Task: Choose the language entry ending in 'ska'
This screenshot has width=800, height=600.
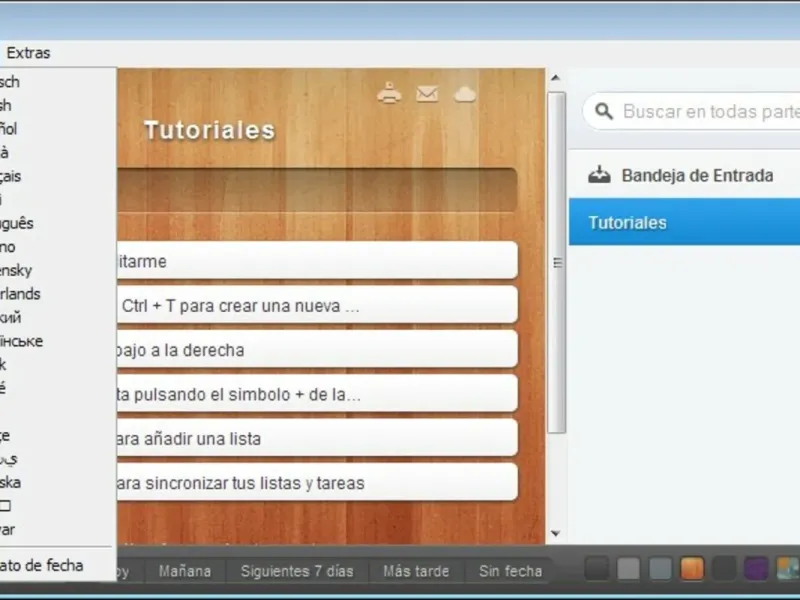Action: click(10, 483)
